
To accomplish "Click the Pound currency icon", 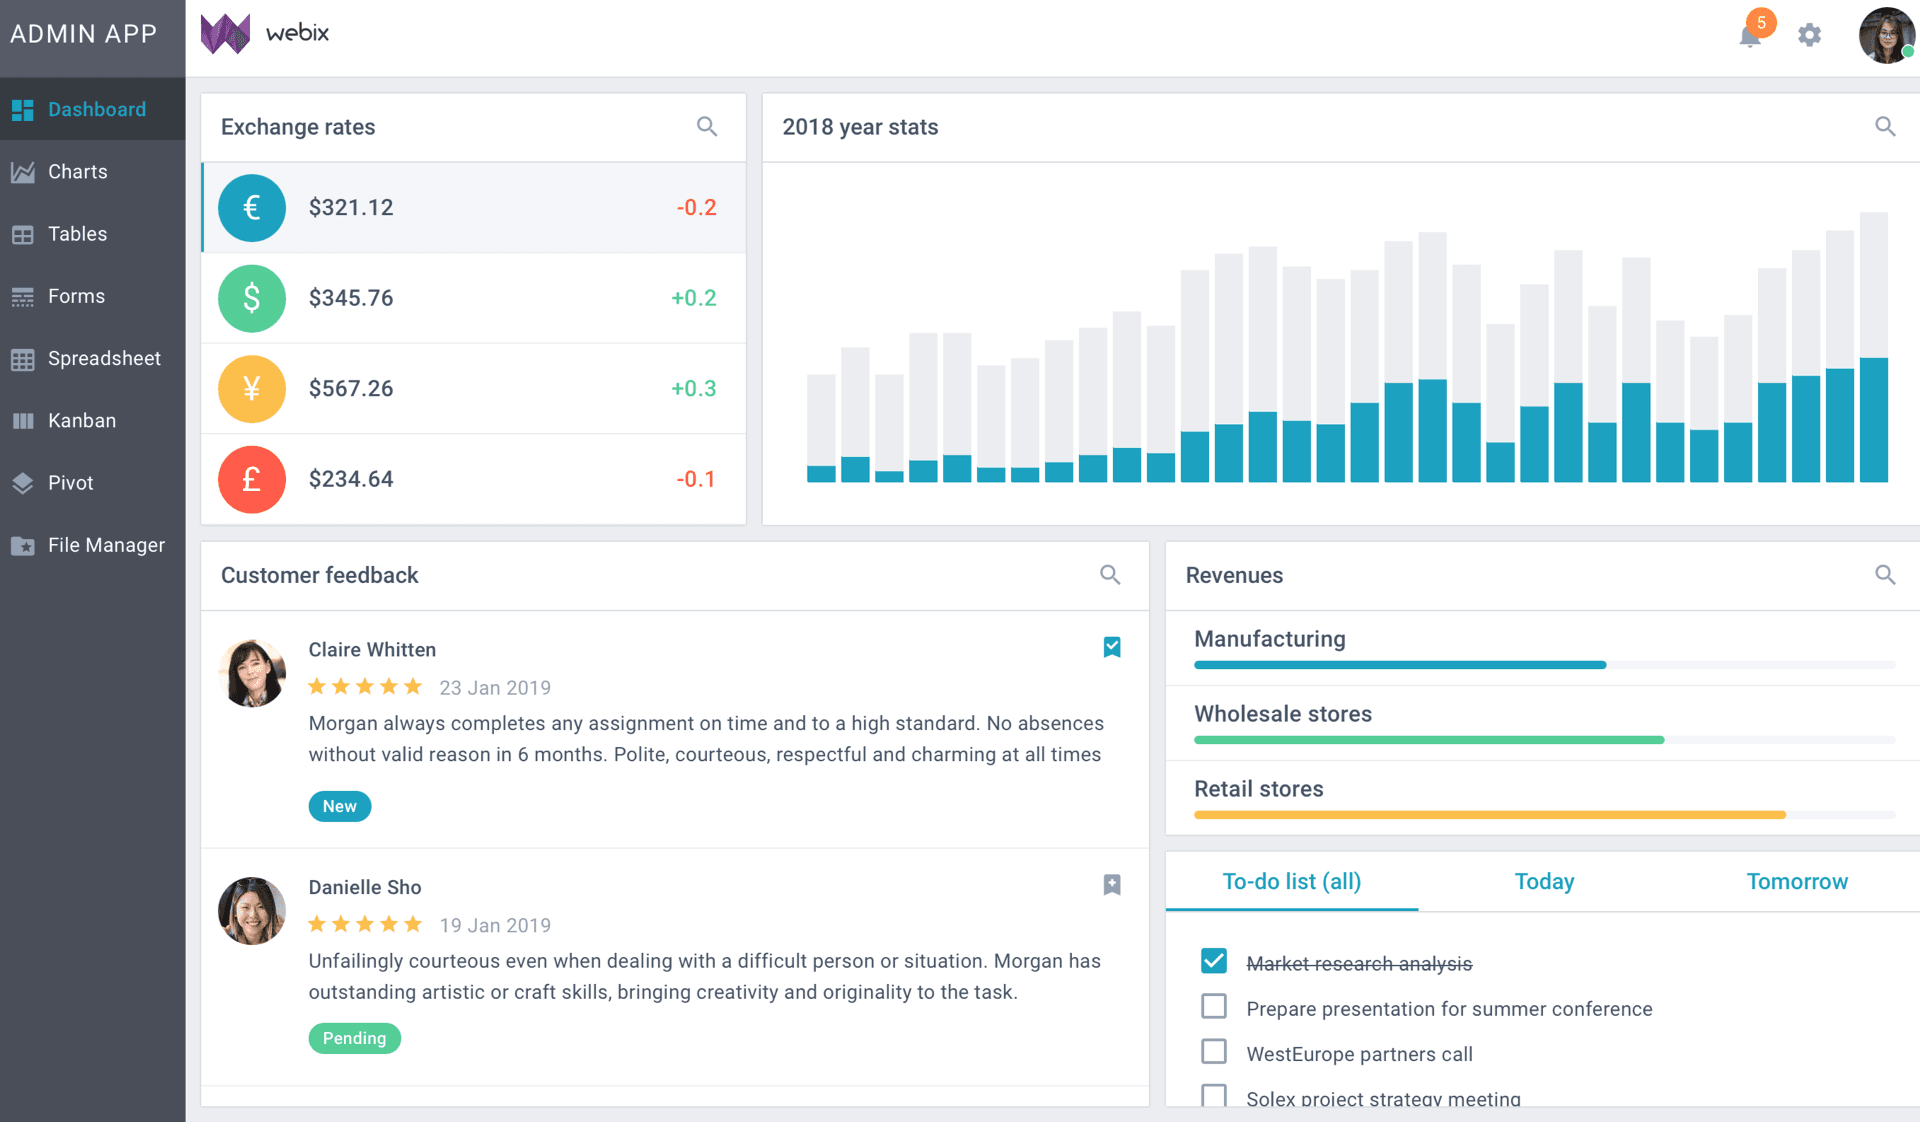I will pos(252,479).
